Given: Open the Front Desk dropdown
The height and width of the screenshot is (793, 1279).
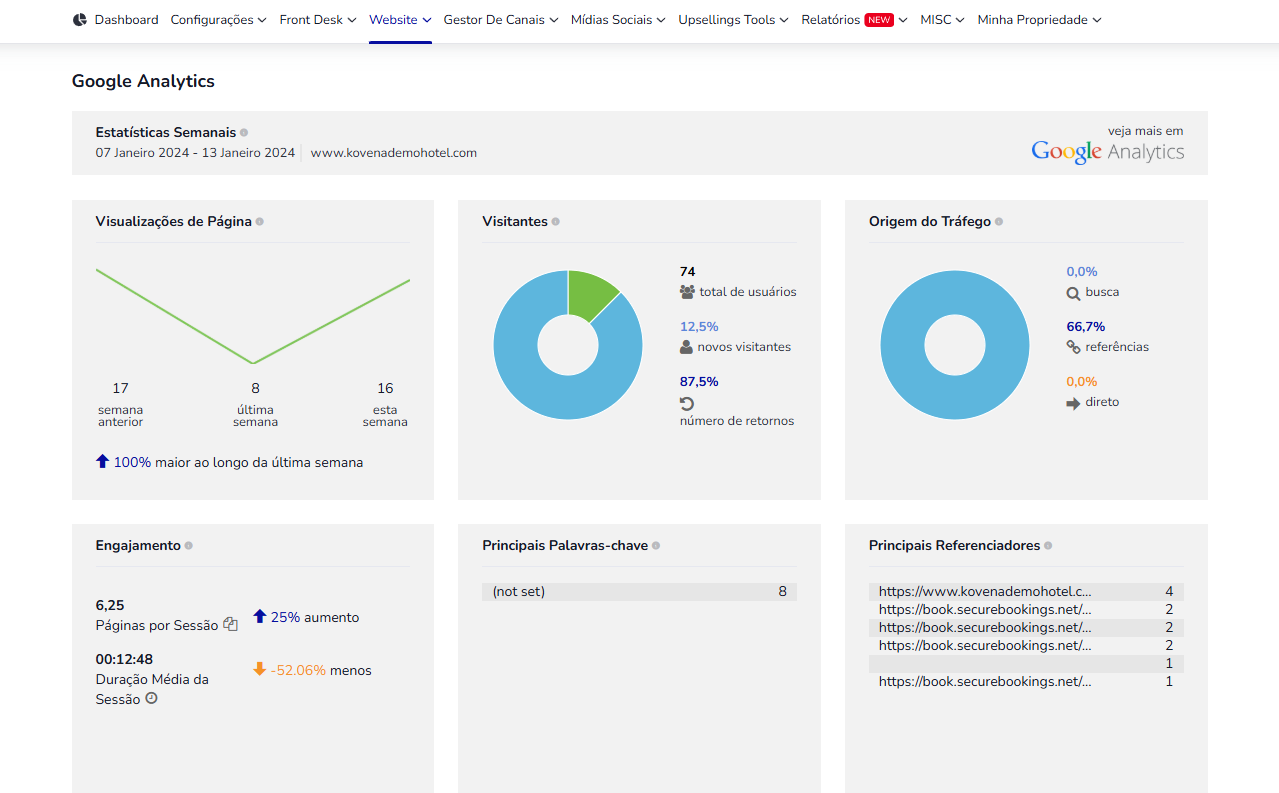Looking at the screenshot, I should click(318, 20).
